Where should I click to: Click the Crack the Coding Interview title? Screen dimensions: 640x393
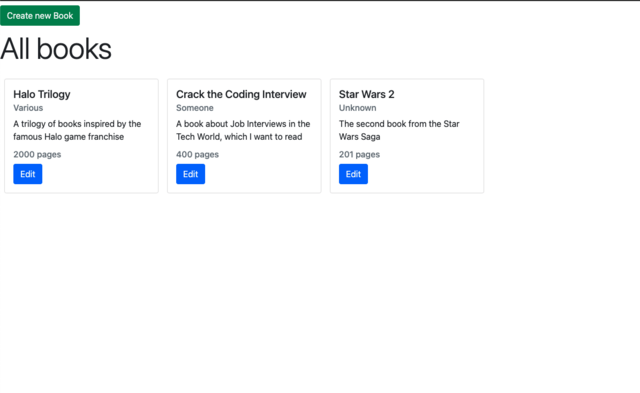click(241, 94)
